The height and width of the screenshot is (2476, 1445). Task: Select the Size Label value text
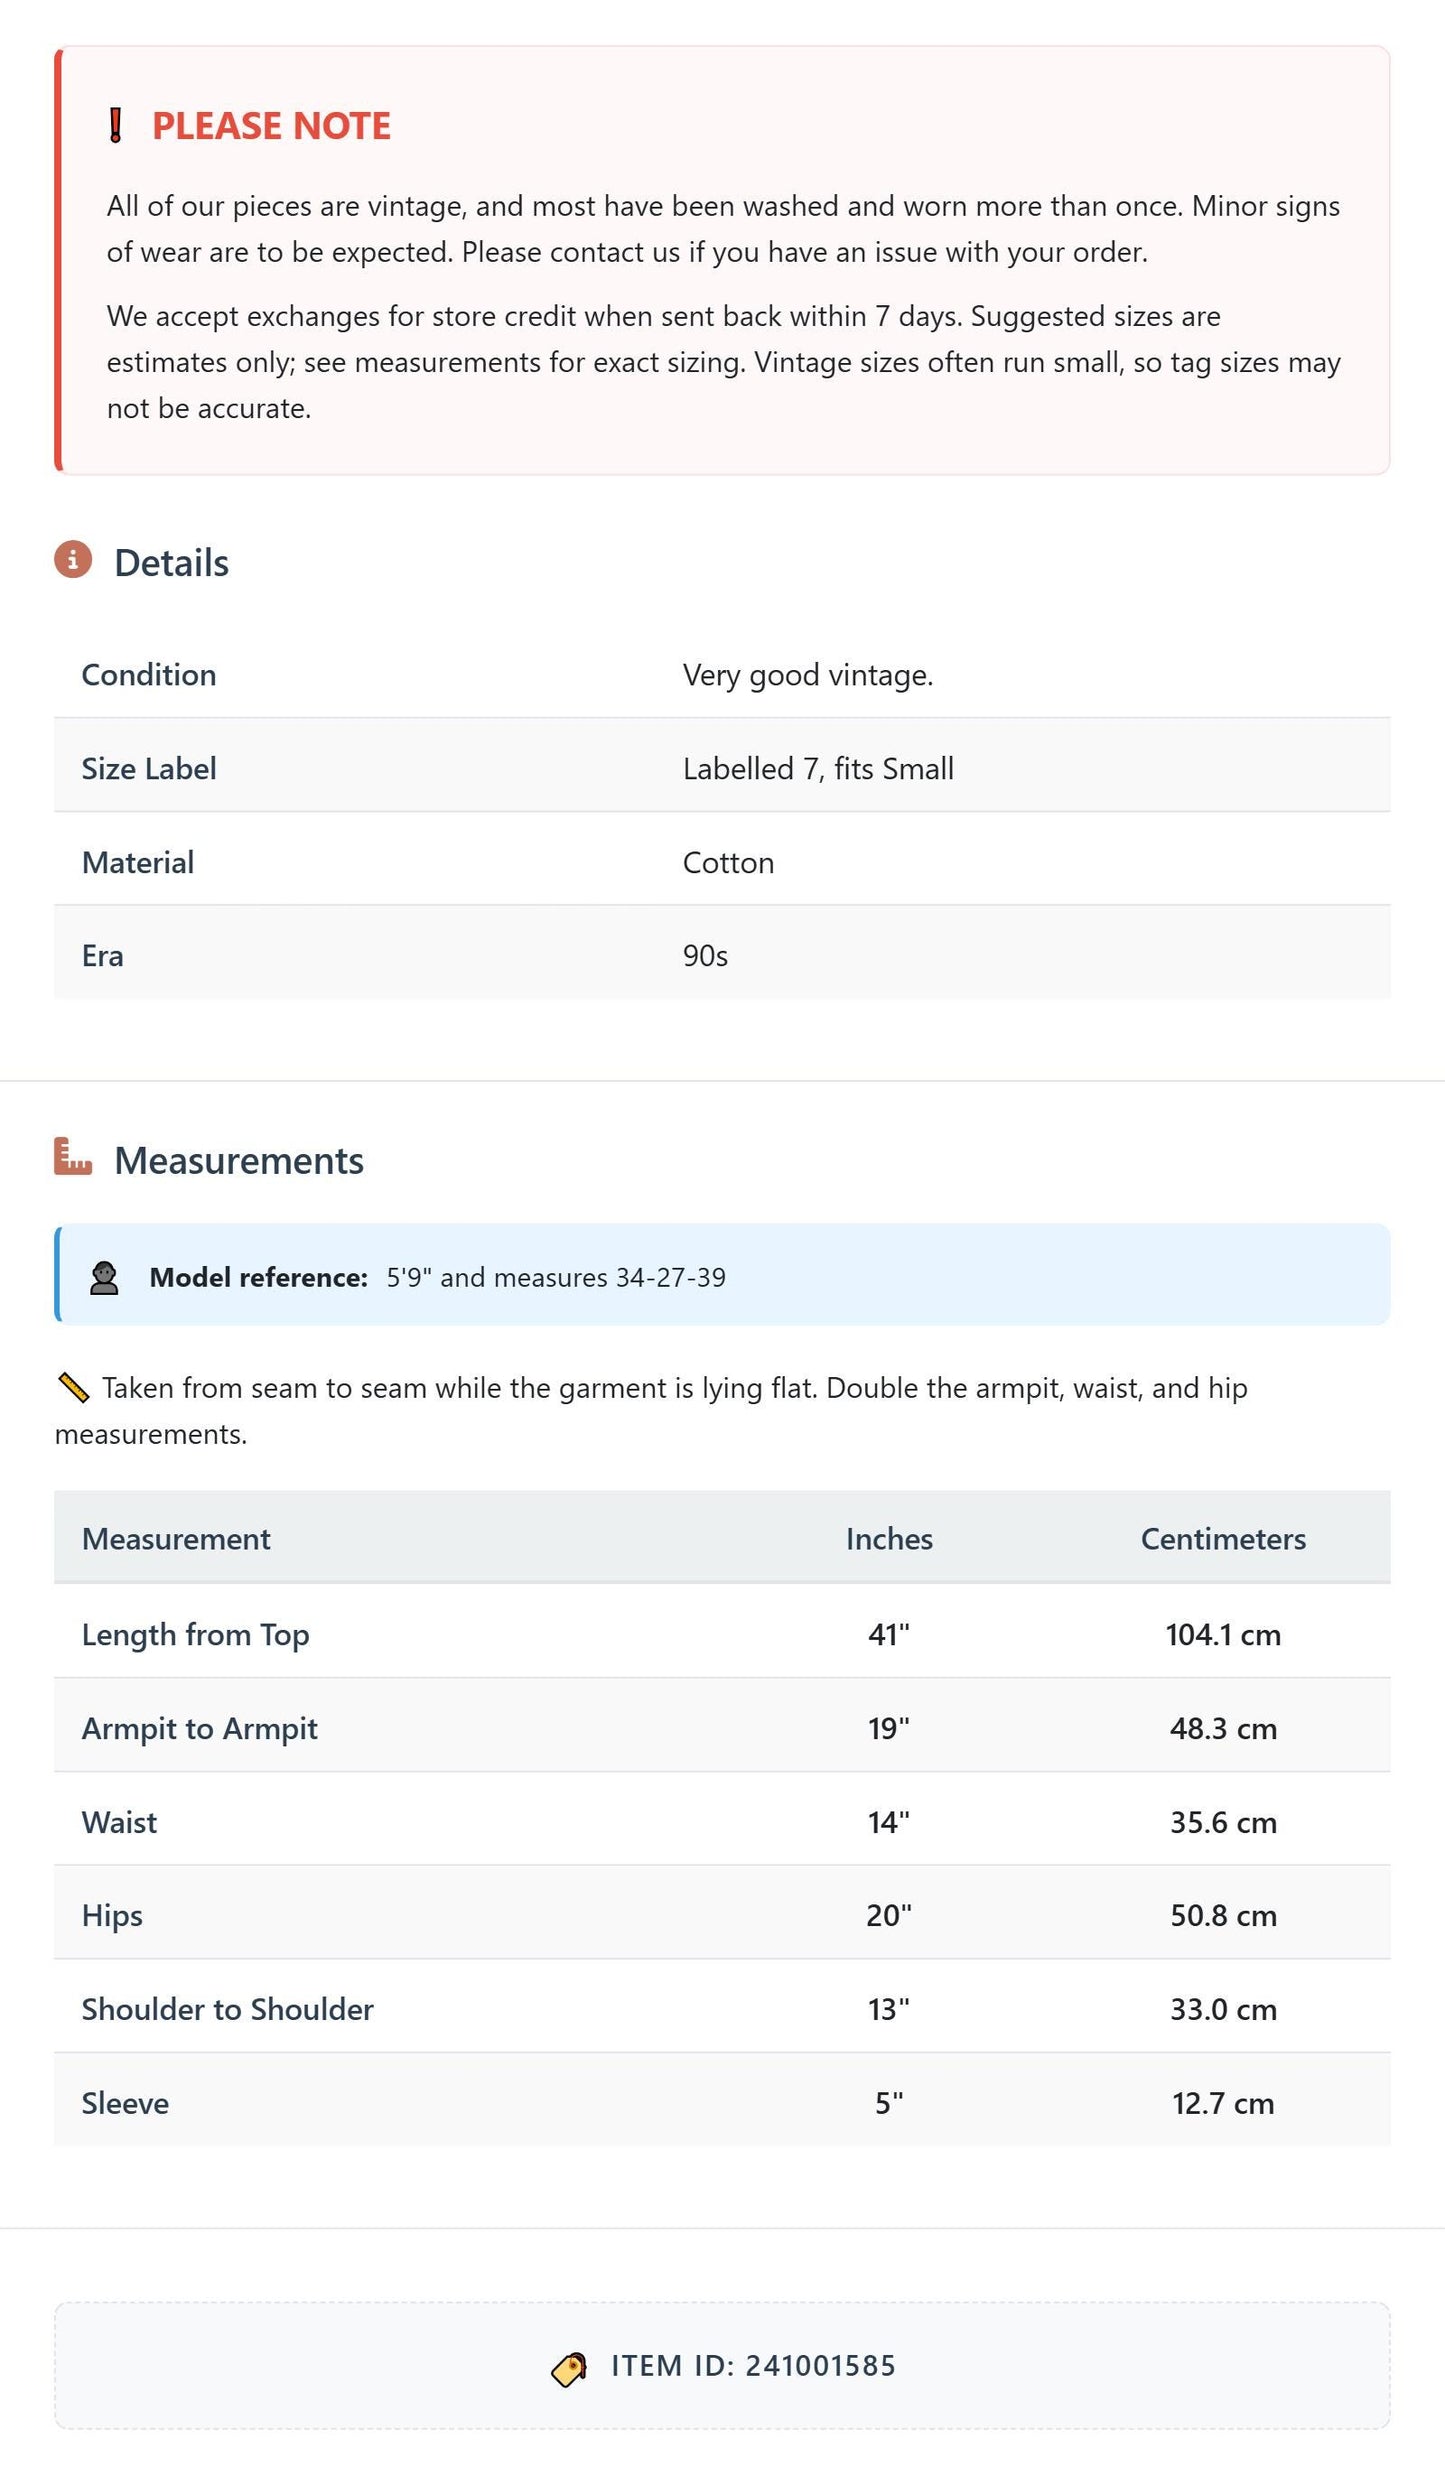click(x=818, y=768)
